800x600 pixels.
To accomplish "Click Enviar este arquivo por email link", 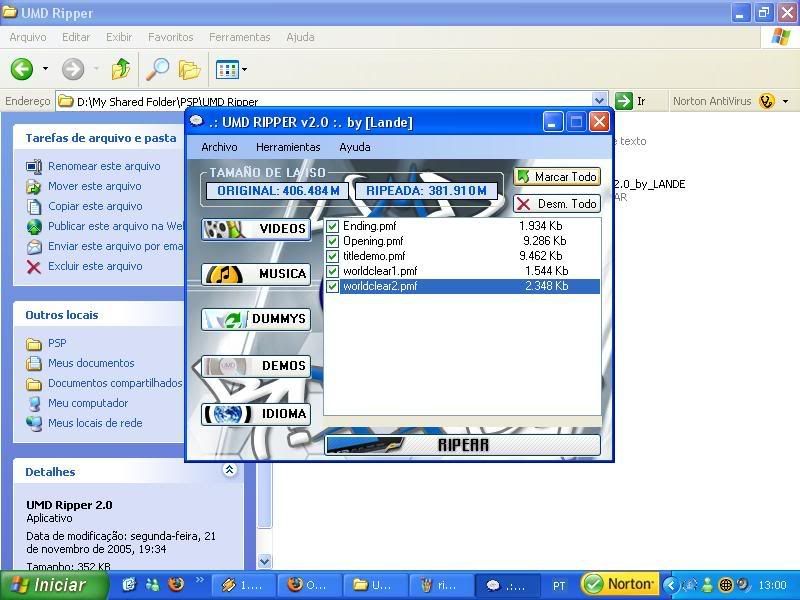I will pos(116,246).
